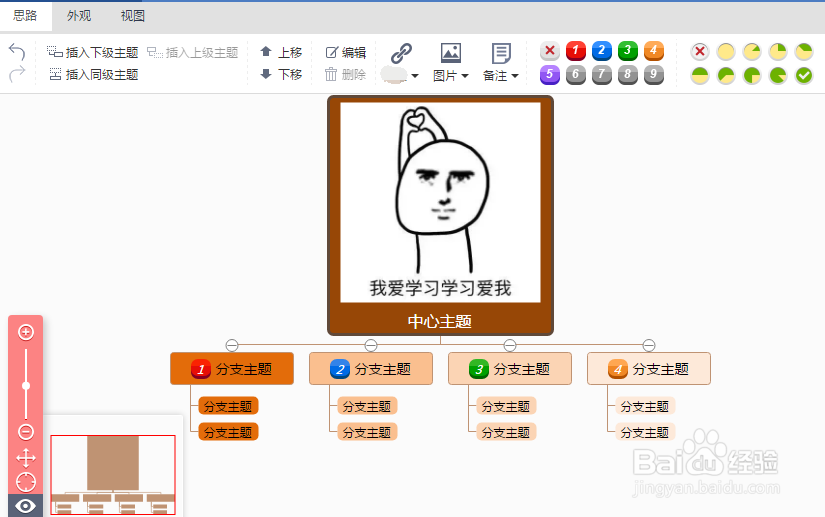Open the 备注 dropdown menu
This screenshot has height=517, width=825.
coord(501,76)
